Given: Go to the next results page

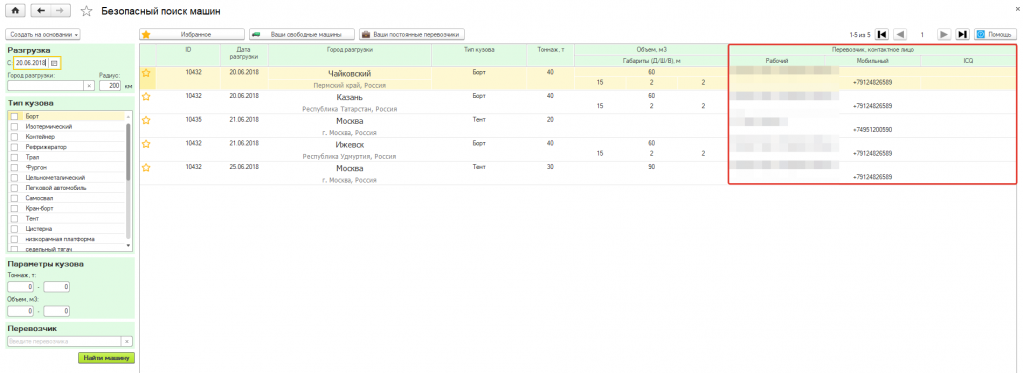Looking at the screenshot, I should point(943,34).
